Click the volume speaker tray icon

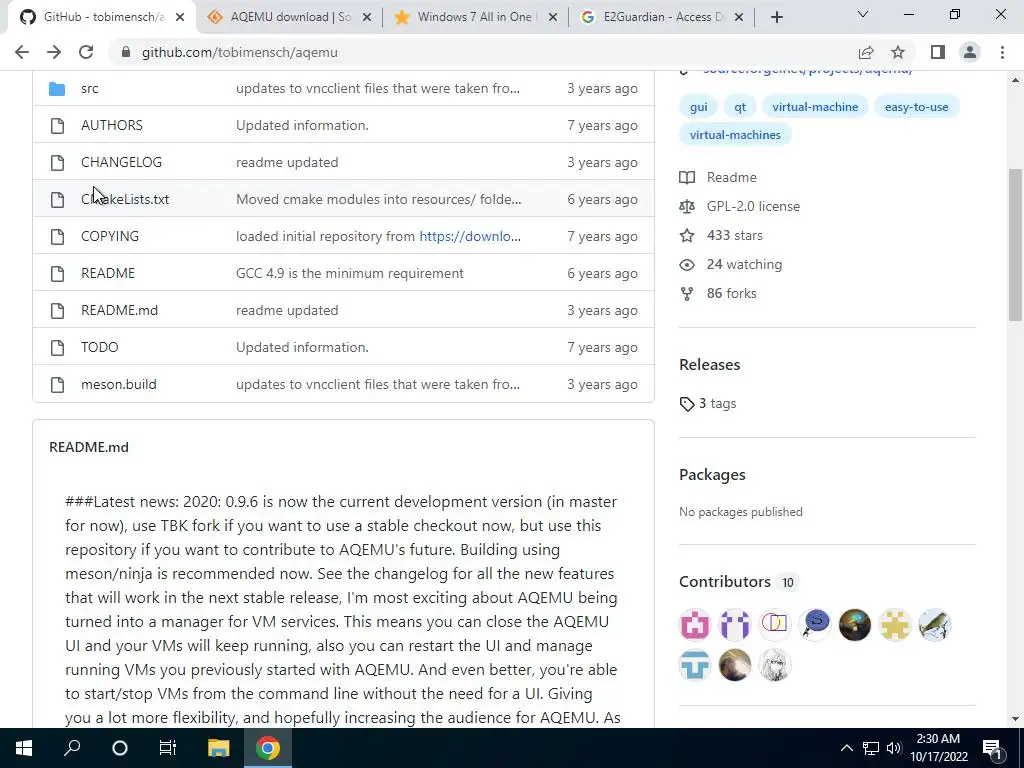(894, 748)
